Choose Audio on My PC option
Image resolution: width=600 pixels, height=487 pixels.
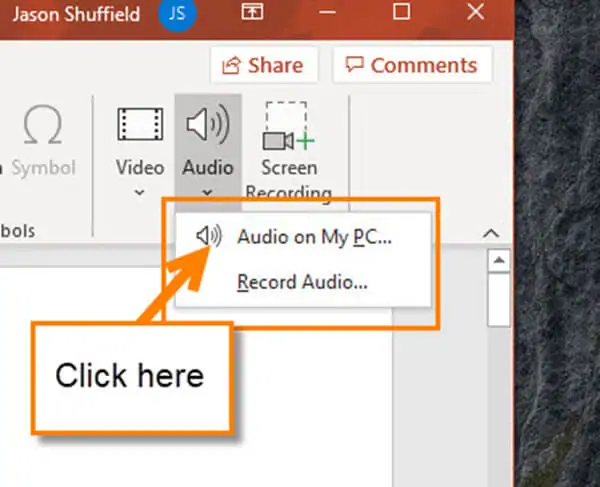(303, 237)
